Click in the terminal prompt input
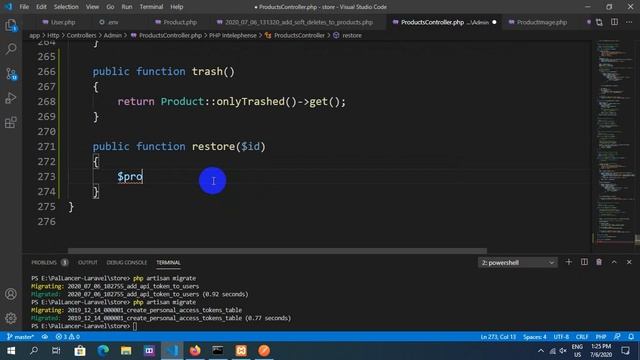 pyautogui.click(x=135, y=326)
